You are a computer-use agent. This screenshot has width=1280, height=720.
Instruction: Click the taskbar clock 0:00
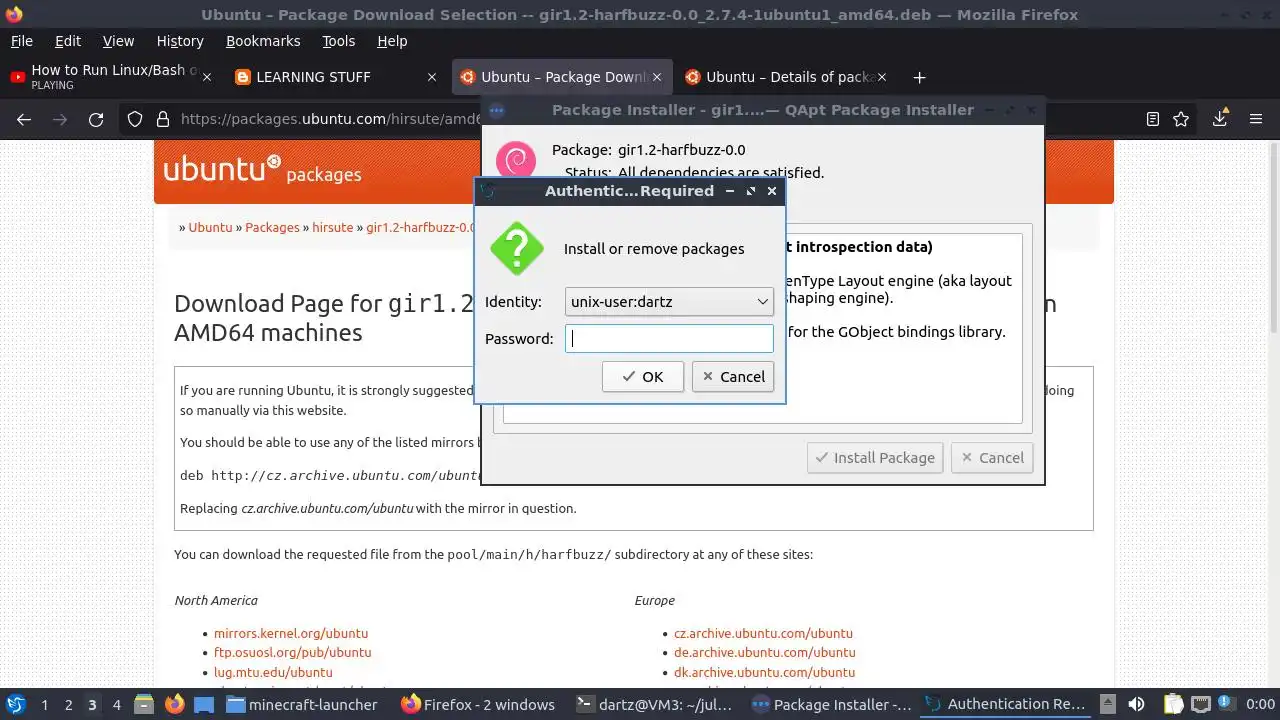[x=1260, y=704]
